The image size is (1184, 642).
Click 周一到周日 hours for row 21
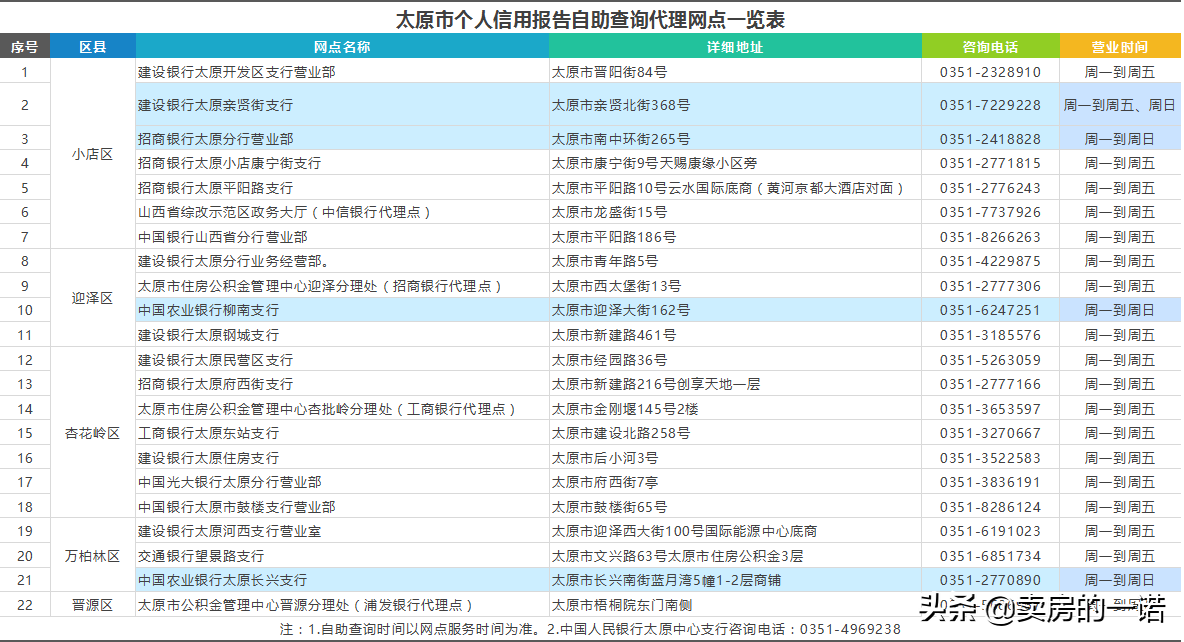(1118, 579)
